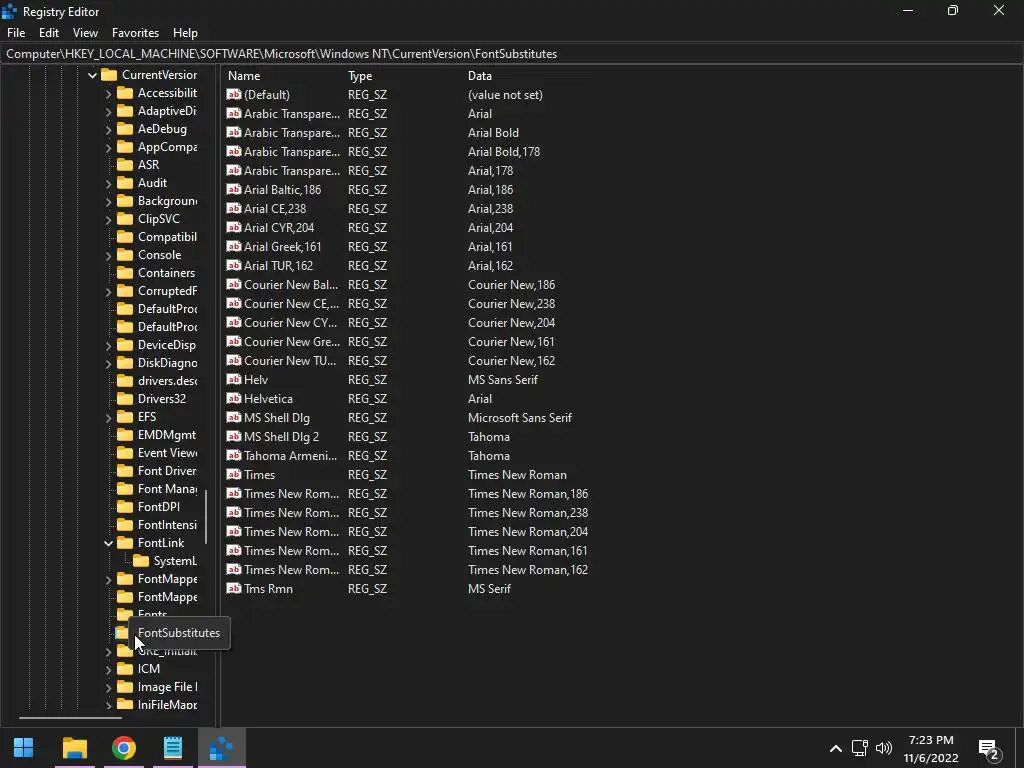Click the Helv value icon
This screenshot has height=768, width=1024.
tap(234, 379)
